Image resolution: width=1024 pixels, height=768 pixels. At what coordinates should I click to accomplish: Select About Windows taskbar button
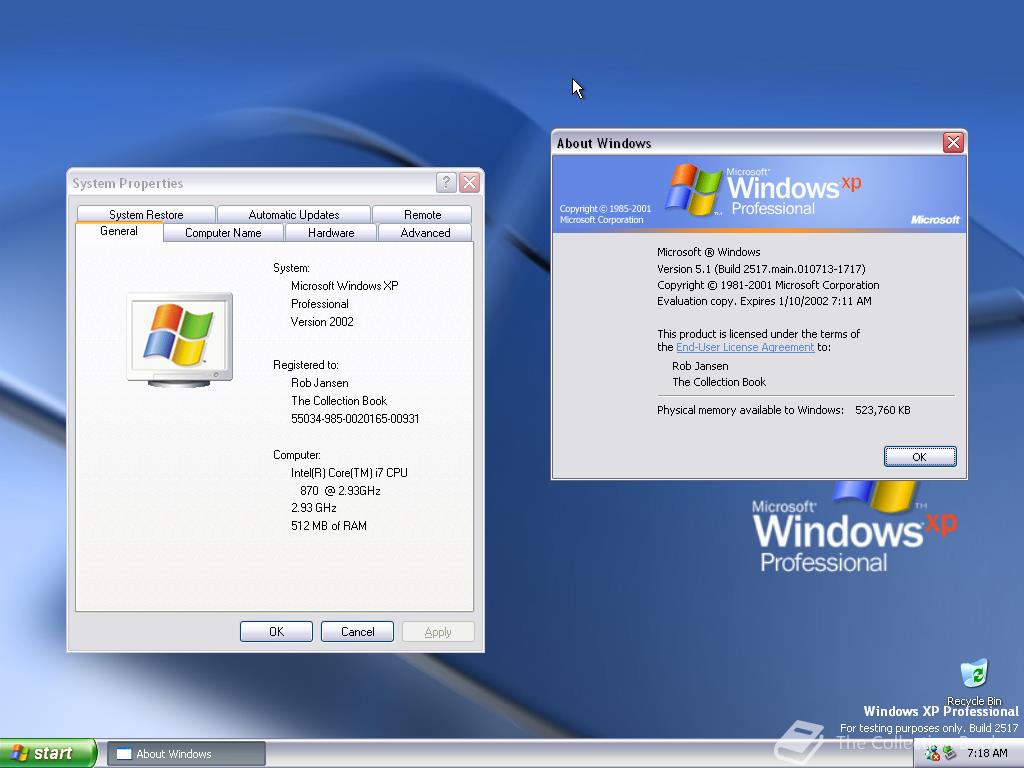pyautogui.click(x=186, y=754)
